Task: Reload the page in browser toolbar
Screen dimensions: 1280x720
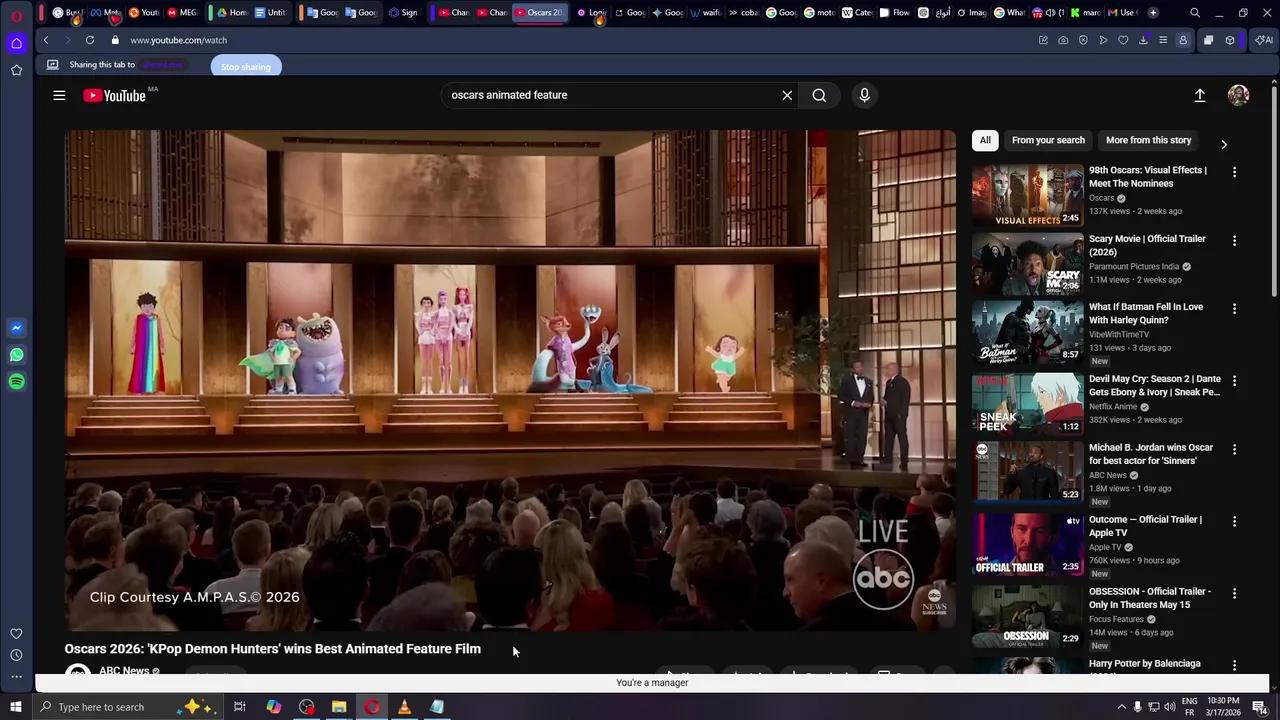Action: coord(90,40)
